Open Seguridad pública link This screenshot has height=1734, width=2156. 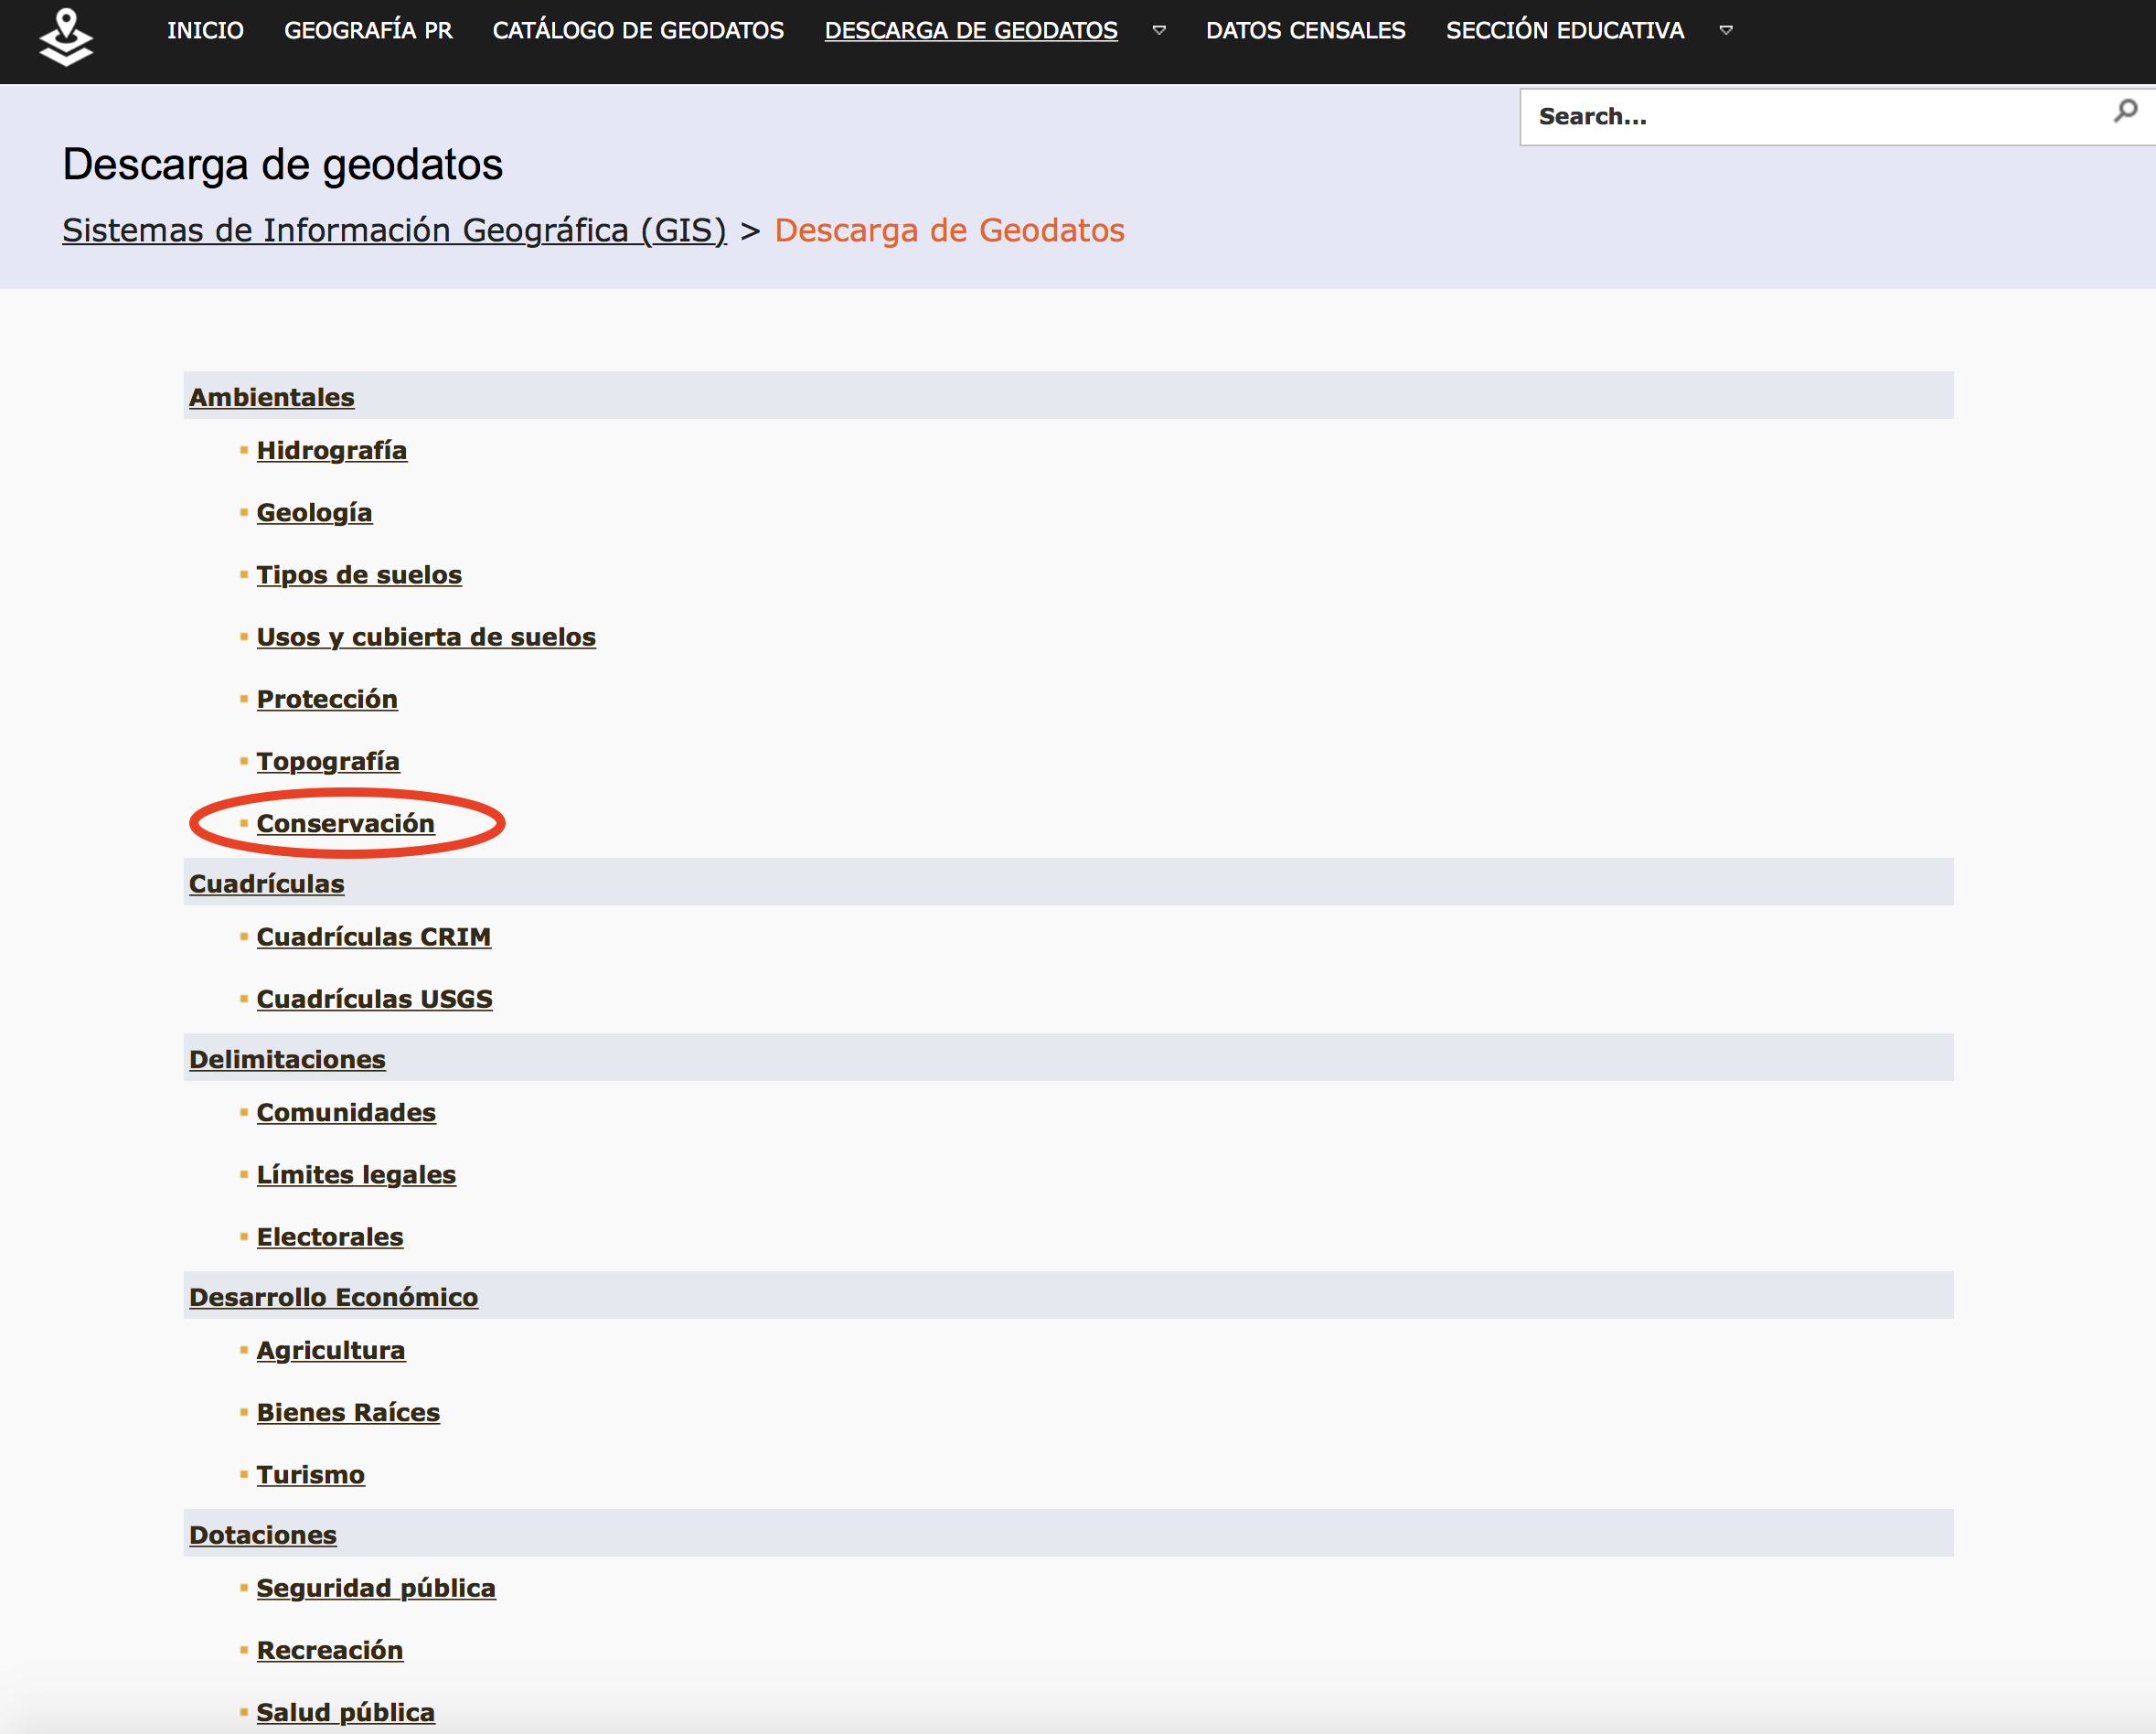pyautogui.click(x=375, y=1588)
